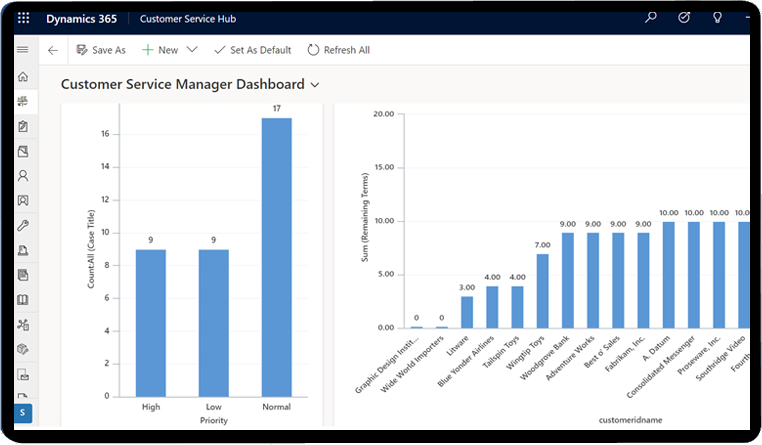762x445 pixels.
Task: Open the app launcher waffle grid
Action: (x=23, y=18)
